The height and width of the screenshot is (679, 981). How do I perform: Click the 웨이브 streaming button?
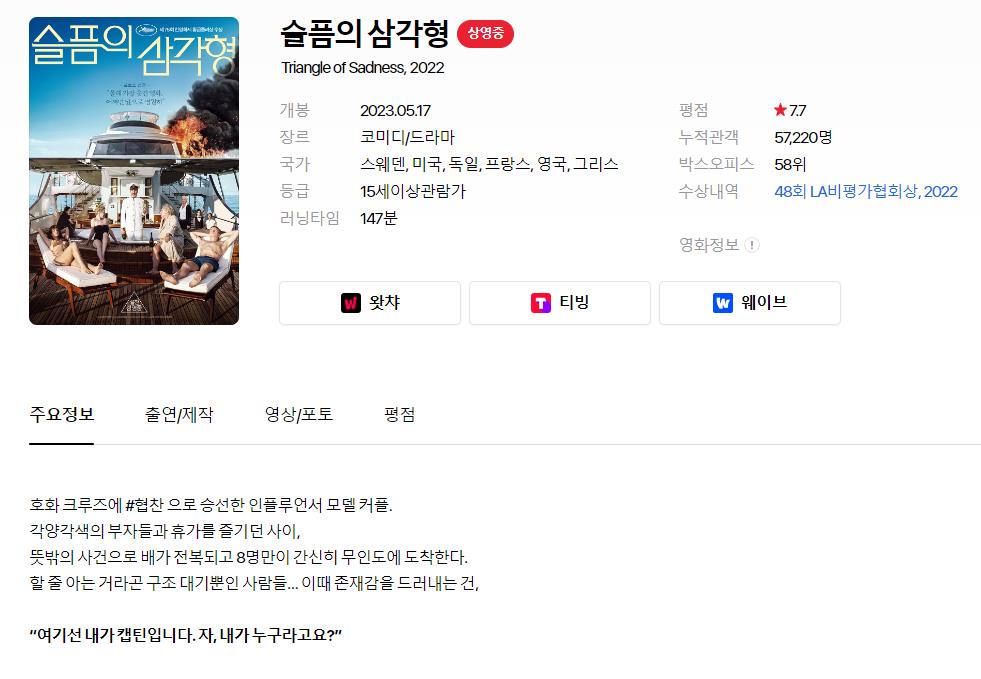click(750, 303)
